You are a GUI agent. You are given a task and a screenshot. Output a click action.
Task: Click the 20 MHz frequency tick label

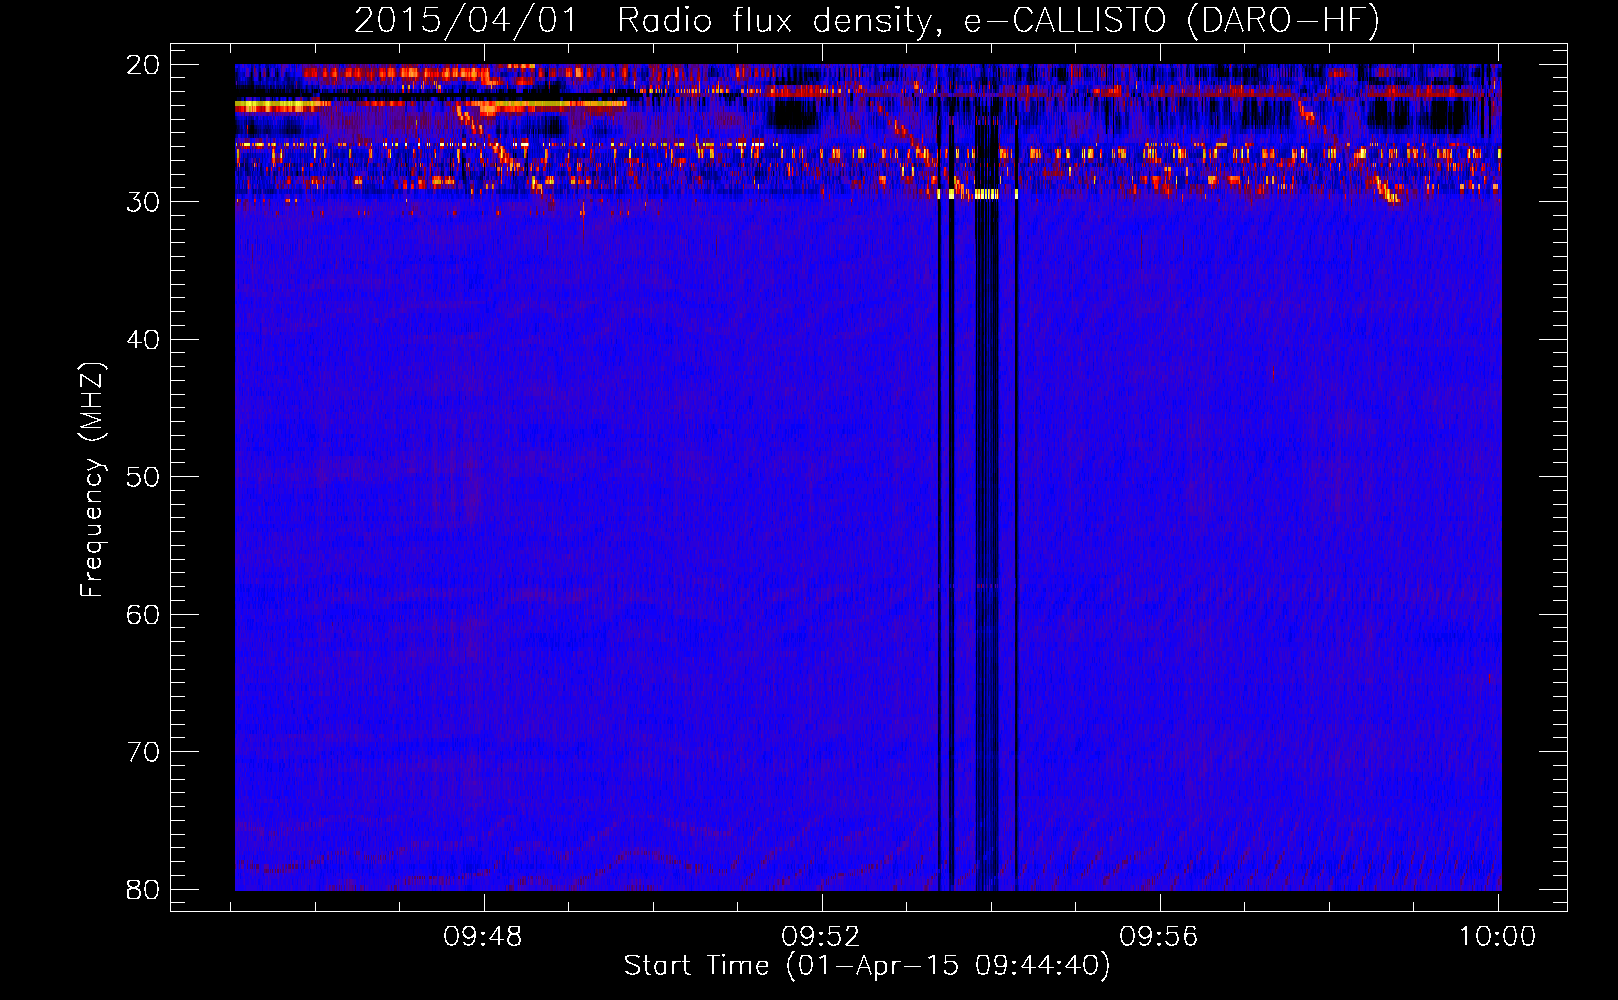[x=143, y=65]
